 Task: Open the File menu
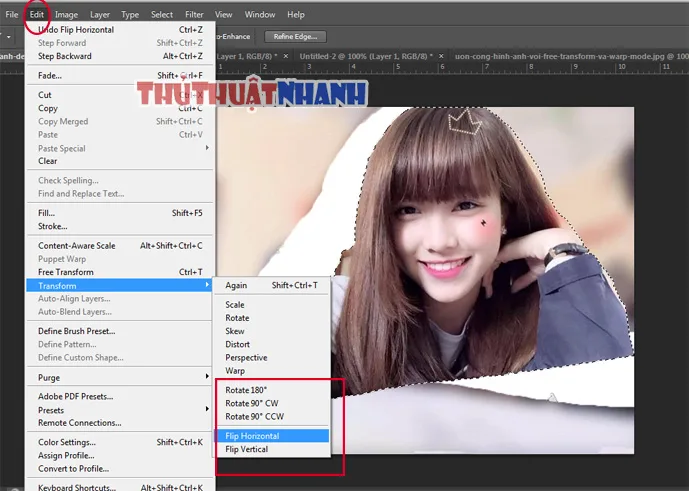pyautogui.click(x=11, y=15)
